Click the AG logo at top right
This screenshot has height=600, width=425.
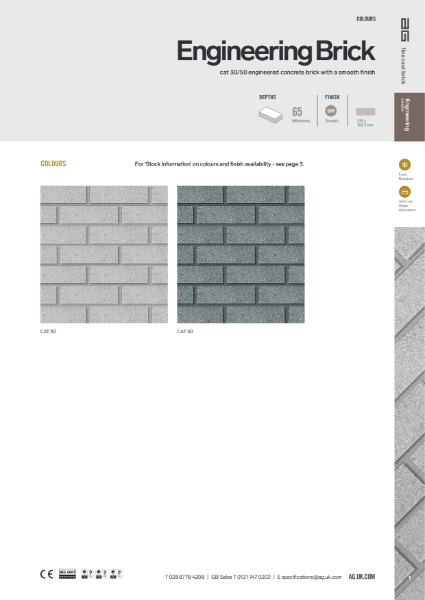tap(405, 29)
